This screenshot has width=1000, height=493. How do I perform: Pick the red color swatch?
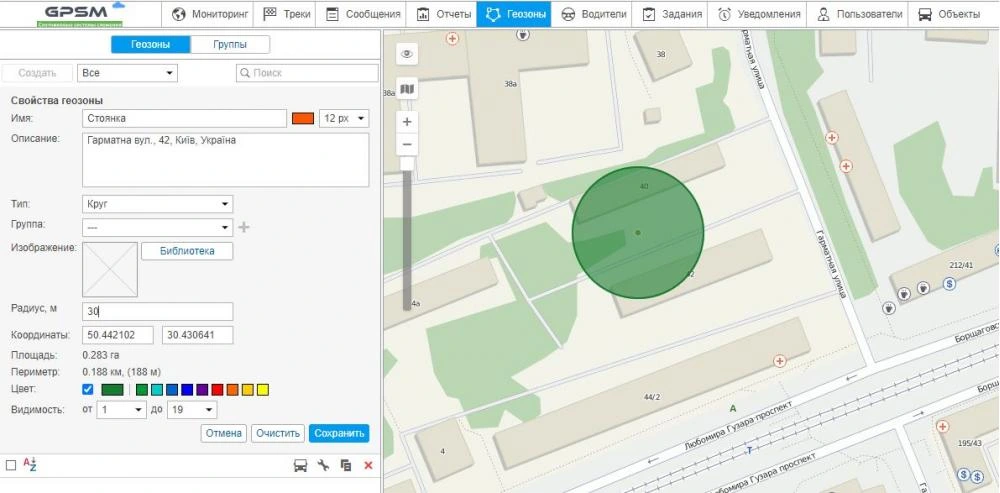(x=217, y=389)
